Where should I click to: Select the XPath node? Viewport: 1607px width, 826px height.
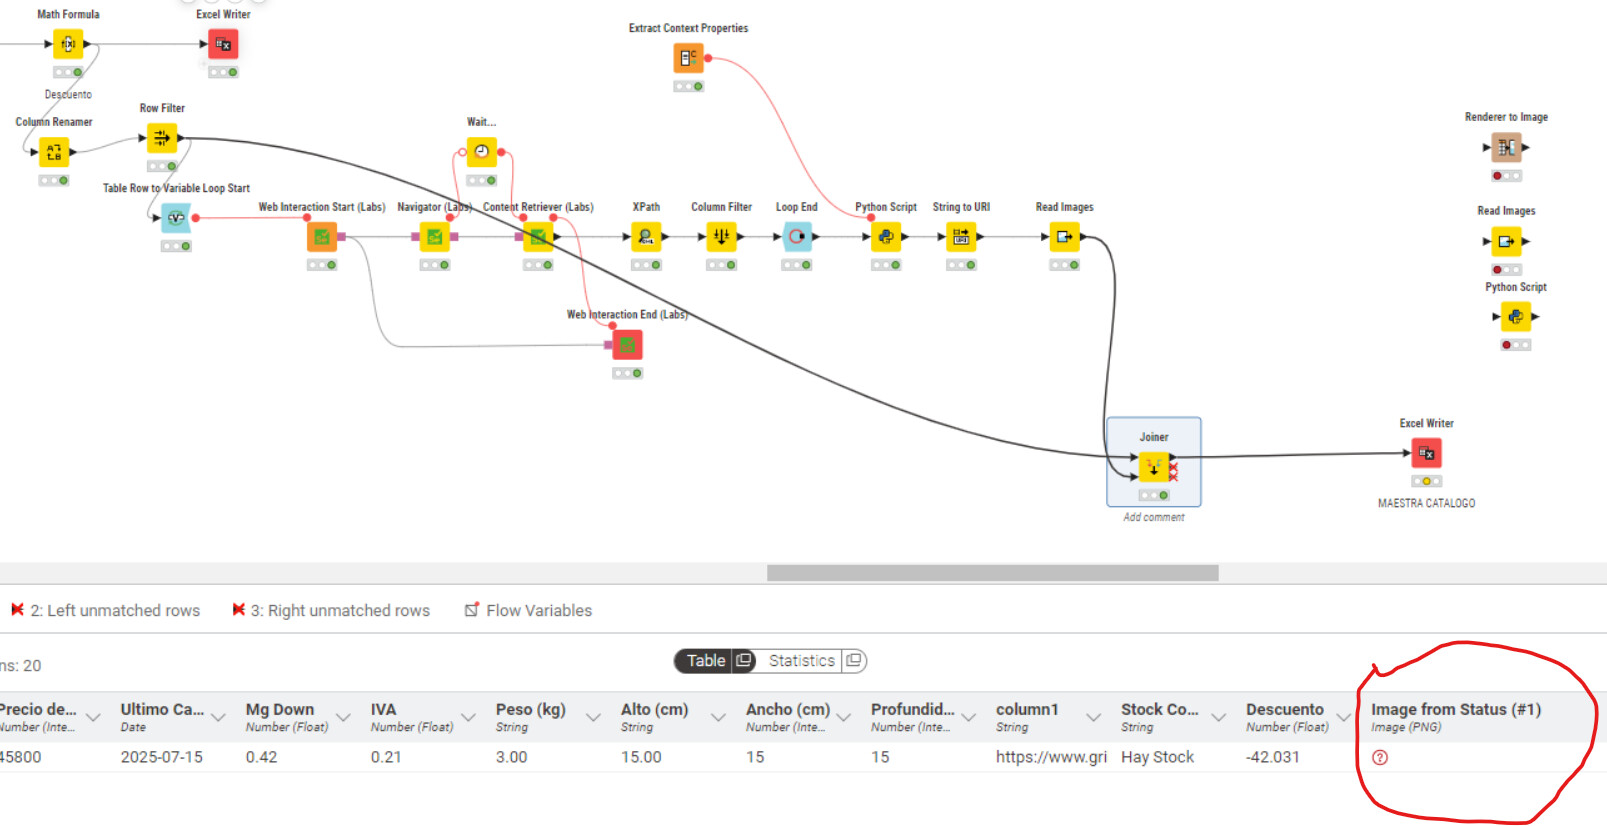point(646,237)
